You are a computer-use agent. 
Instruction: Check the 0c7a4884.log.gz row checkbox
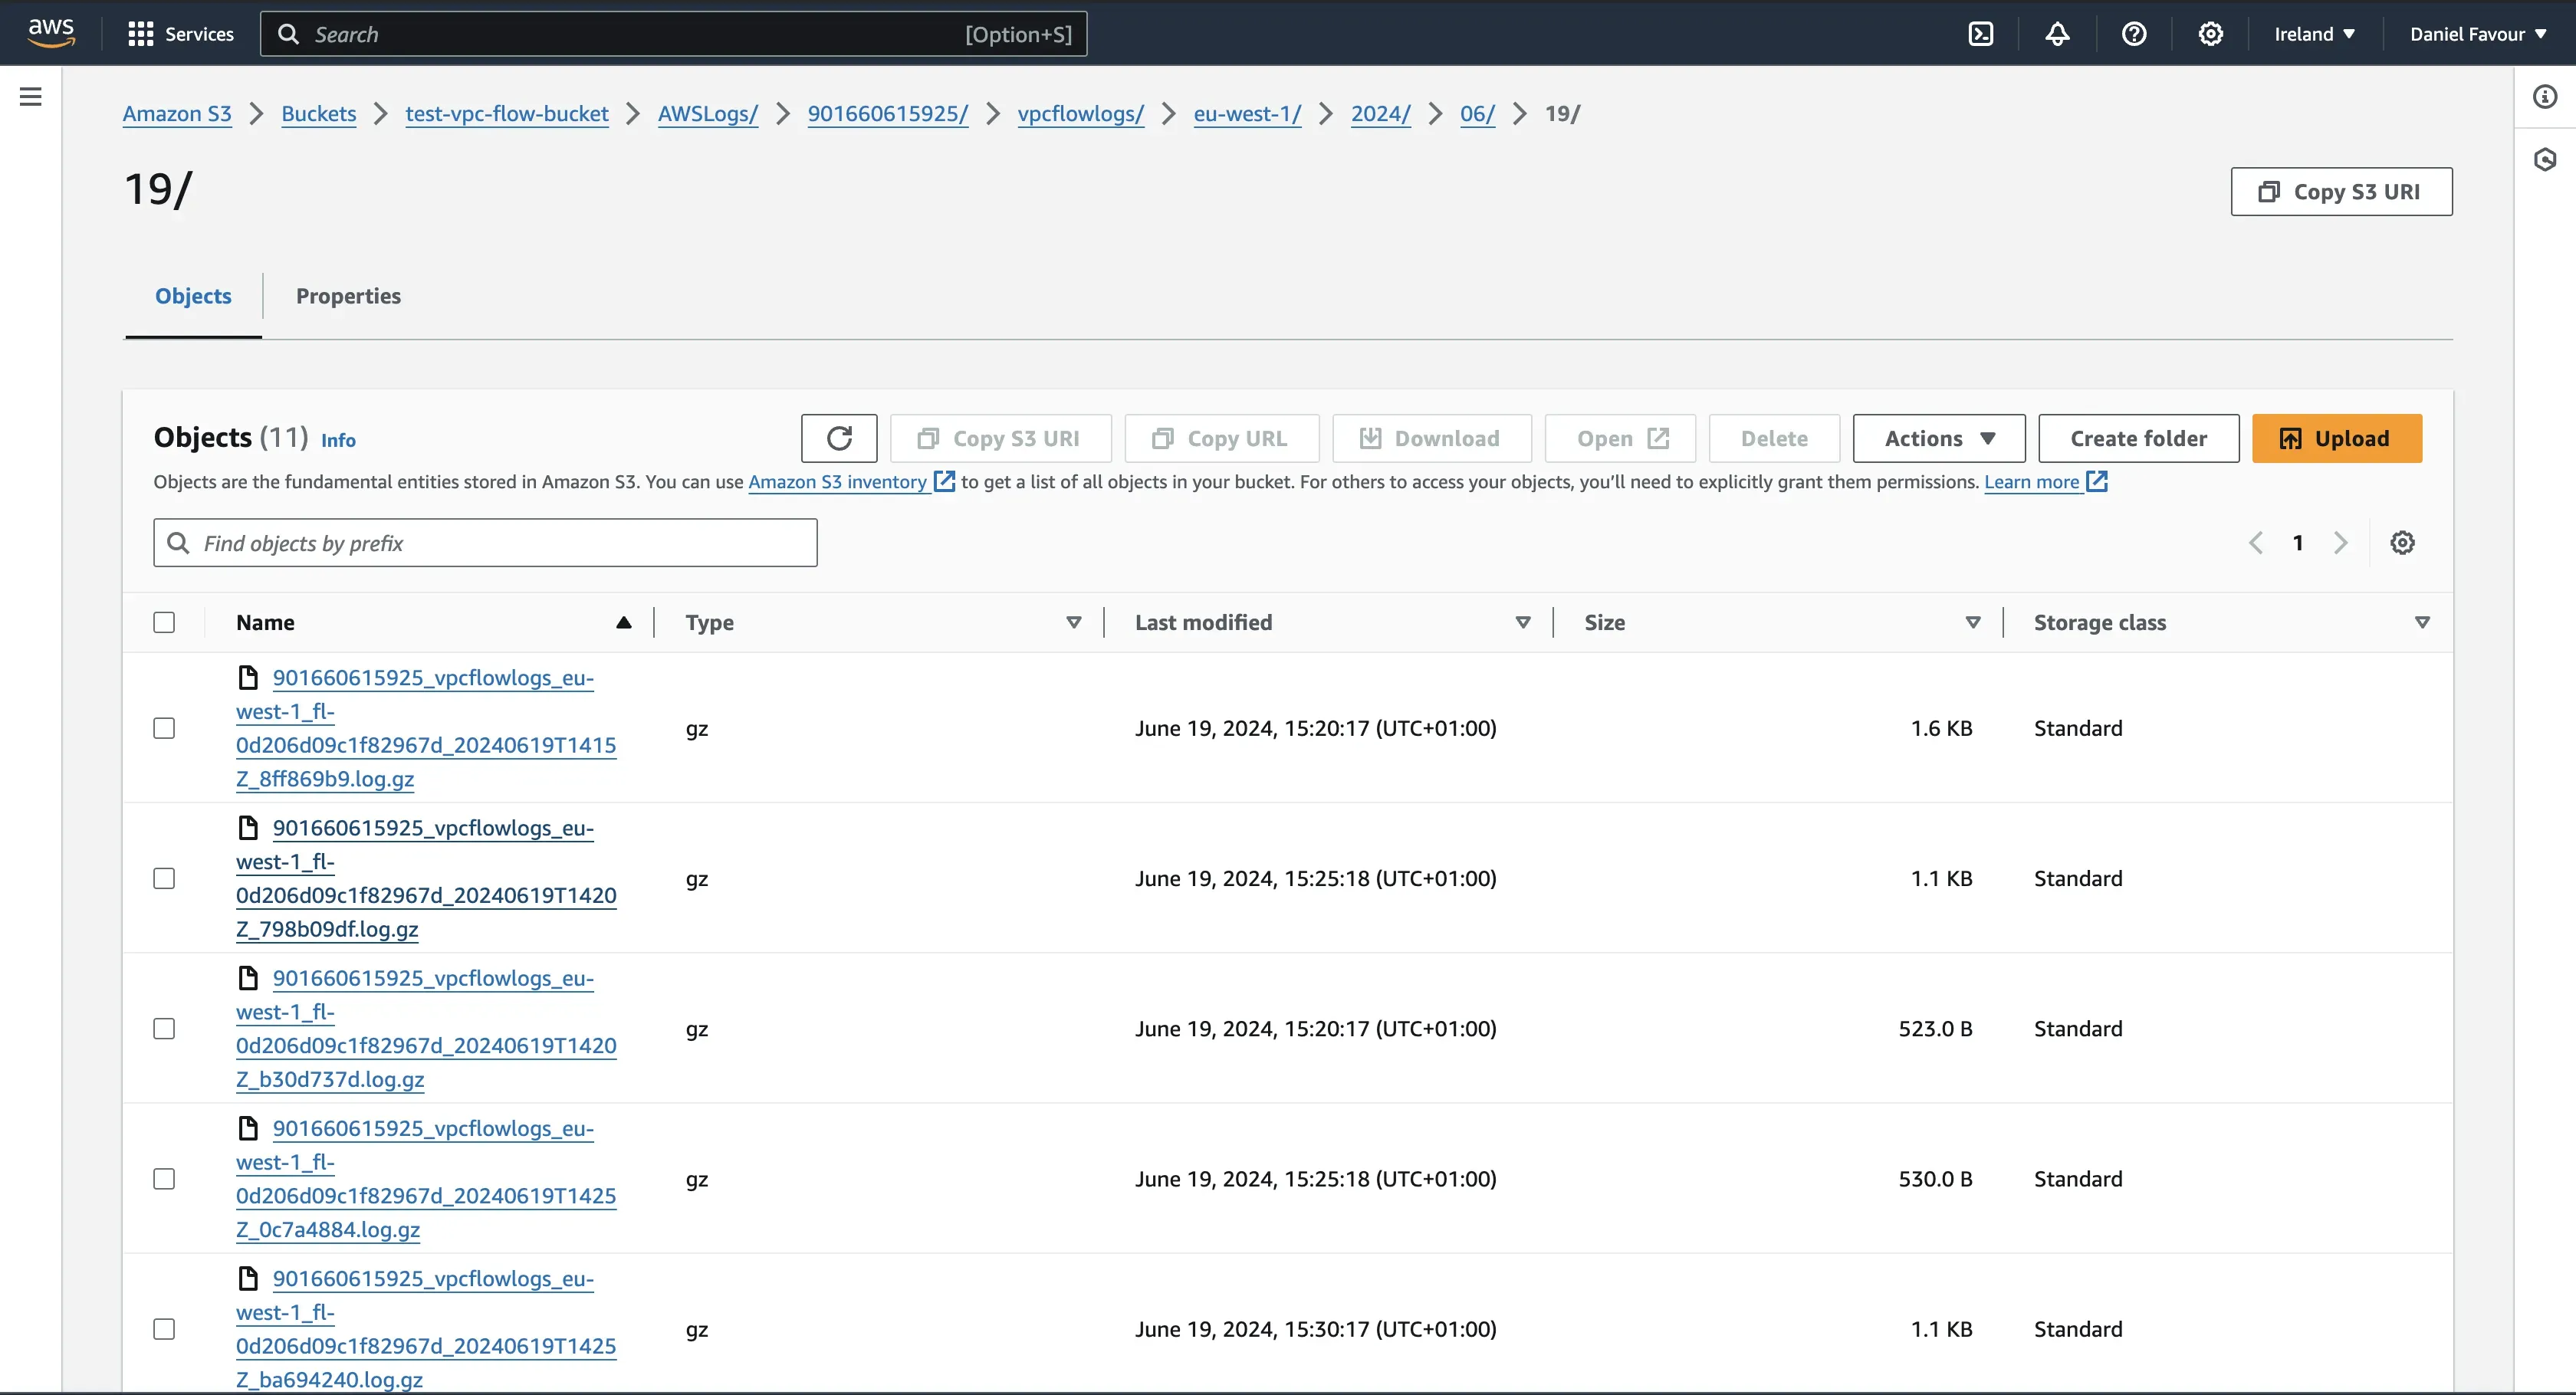[x=164, y=1178]
